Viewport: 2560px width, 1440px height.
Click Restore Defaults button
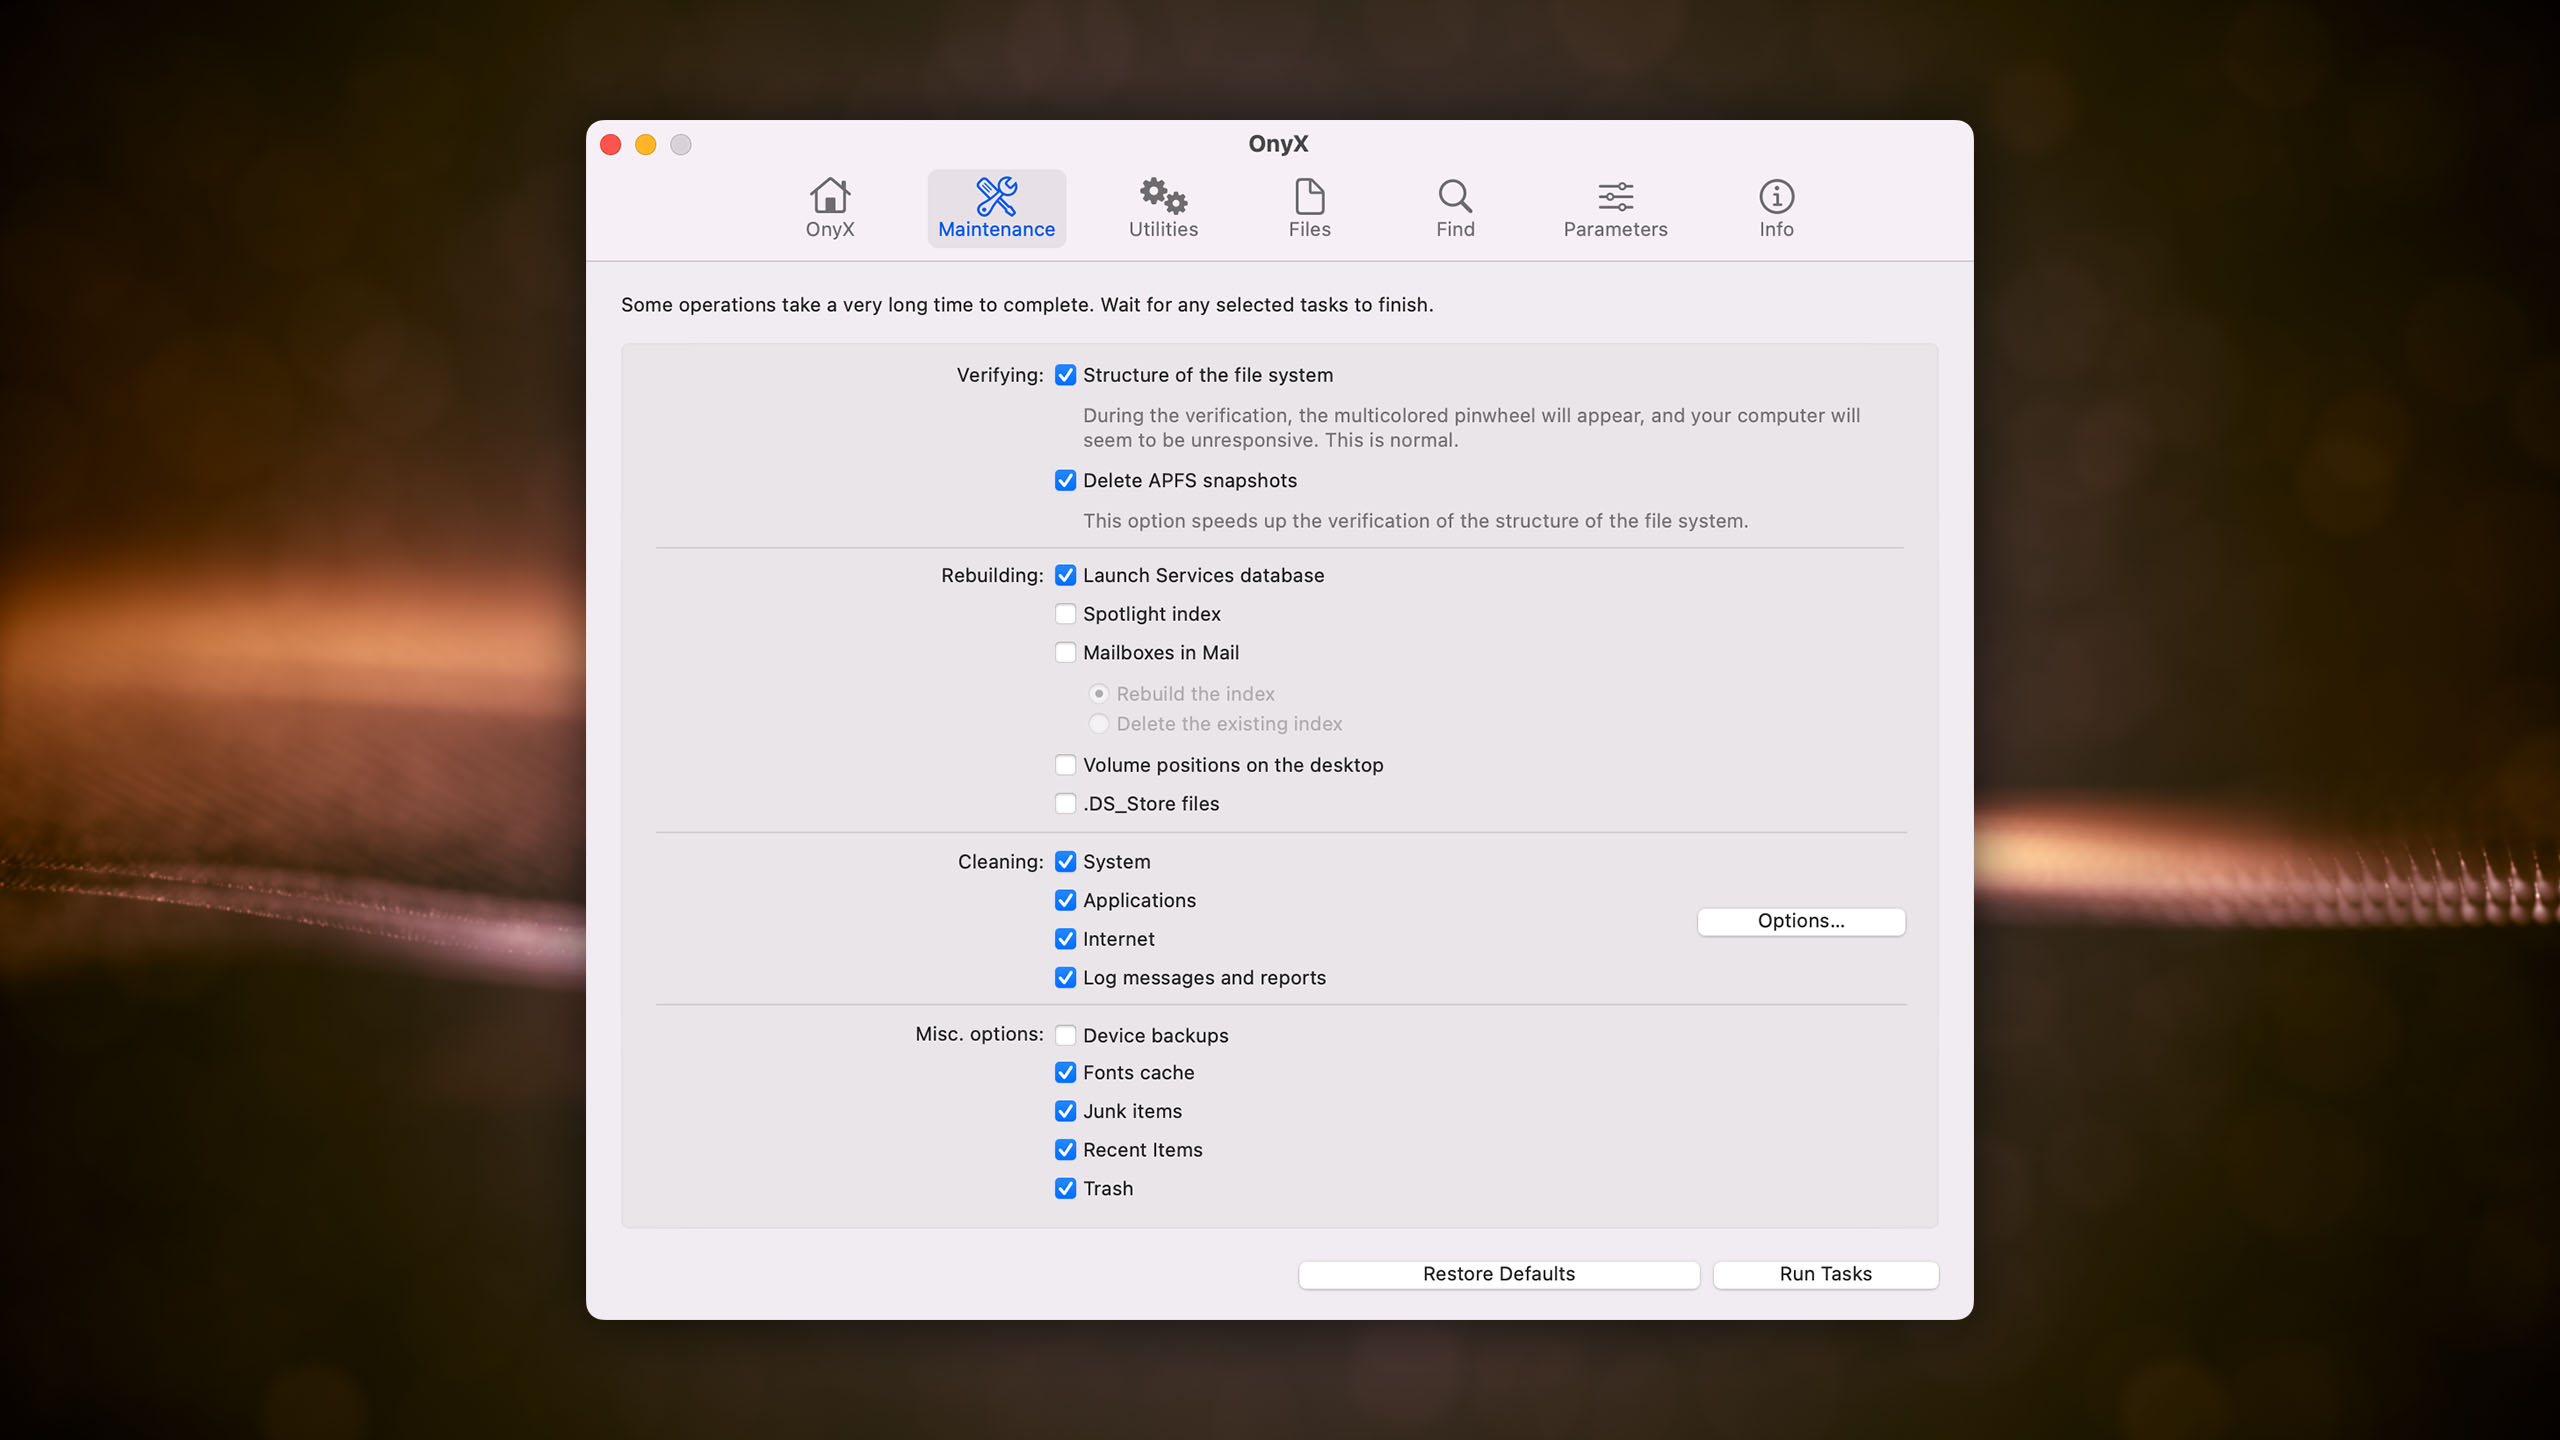(1499, 1274)
